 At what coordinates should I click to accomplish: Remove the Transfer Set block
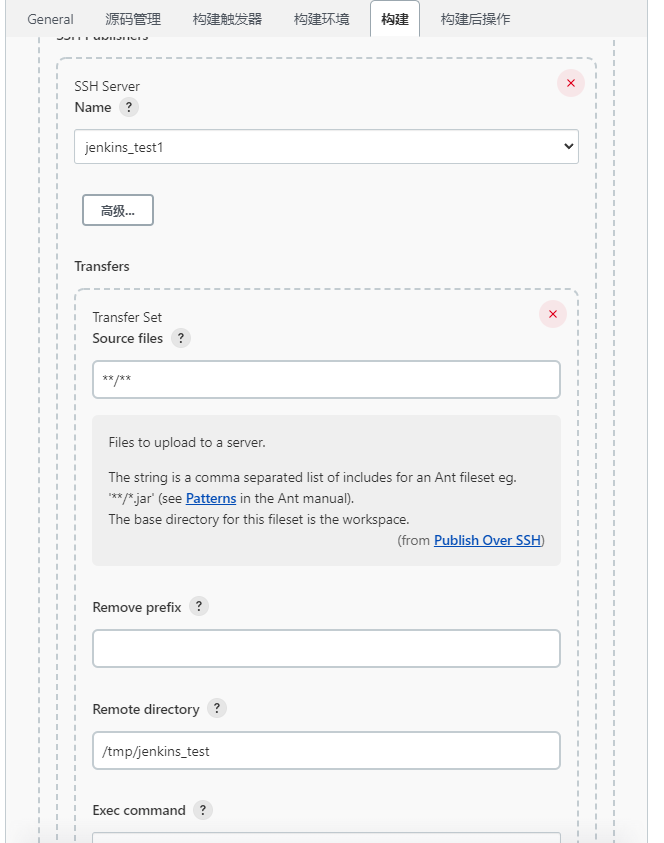(552, 314)
